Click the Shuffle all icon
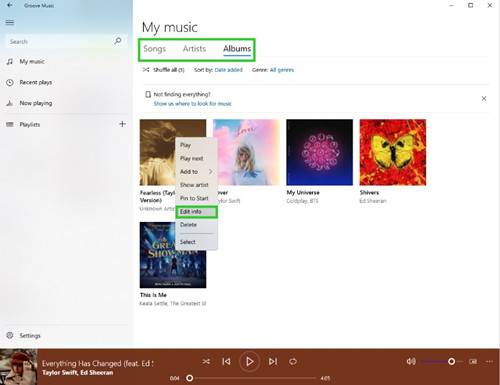The height and width of the screenshot is (385, 500). coord(146,70)
